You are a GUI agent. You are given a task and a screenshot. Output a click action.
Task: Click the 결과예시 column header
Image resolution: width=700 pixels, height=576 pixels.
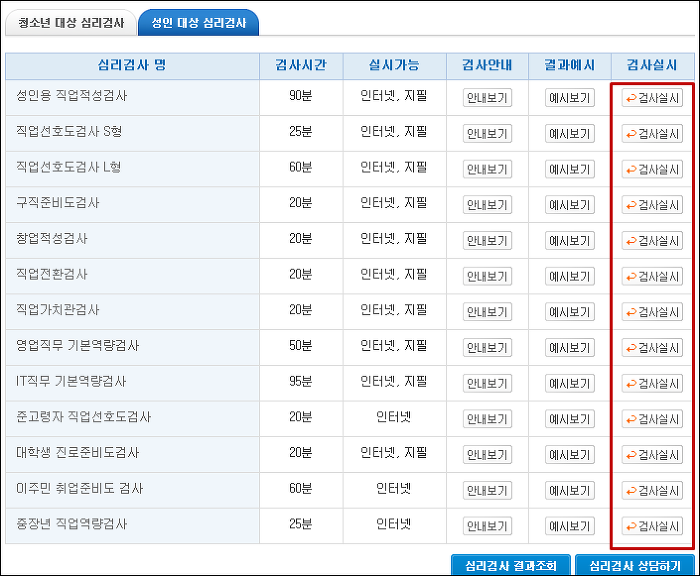click(570, 66)
